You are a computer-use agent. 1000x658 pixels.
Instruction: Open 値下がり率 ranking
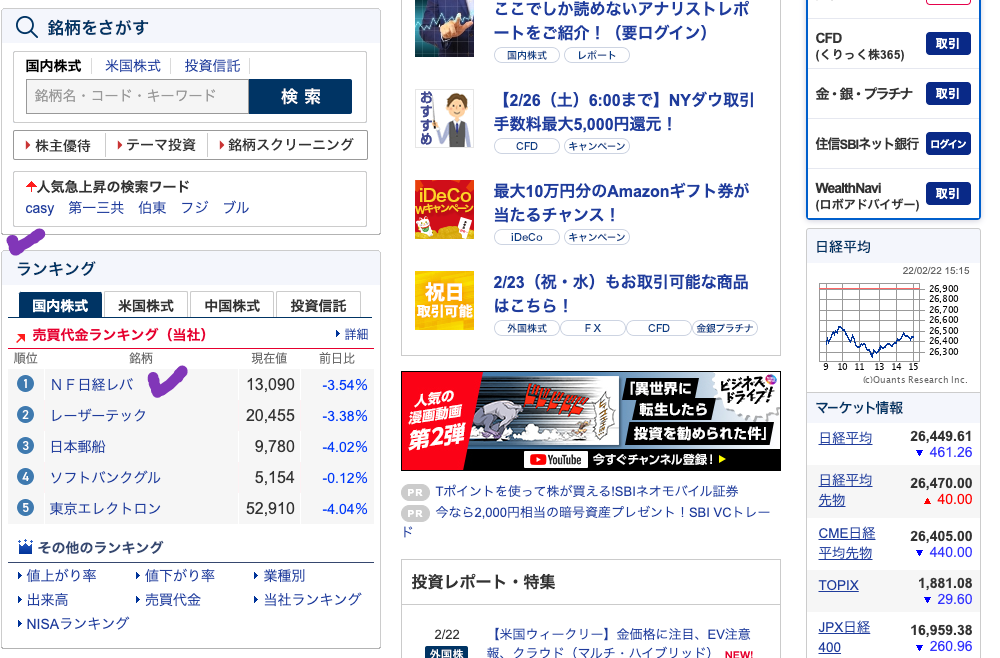[180, 576]
